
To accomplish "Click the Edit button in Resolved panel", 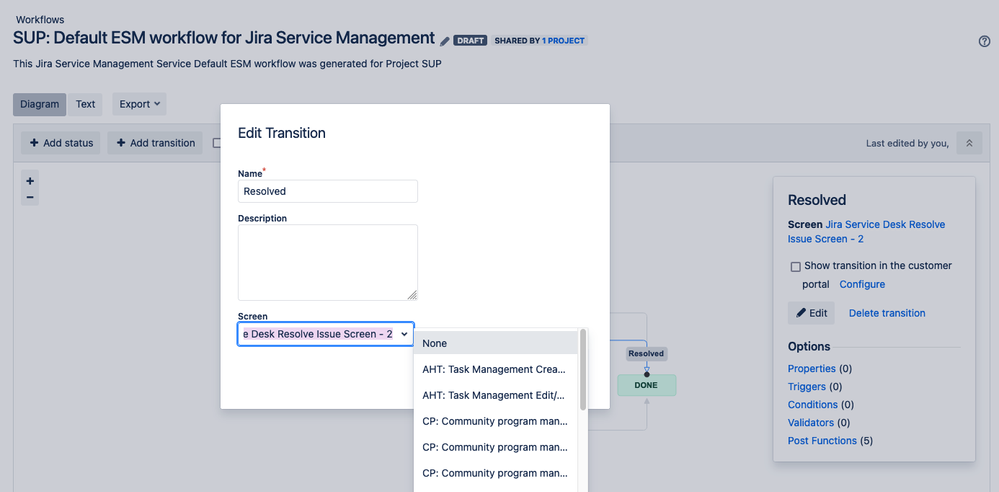I will click(x=811, y=313).
